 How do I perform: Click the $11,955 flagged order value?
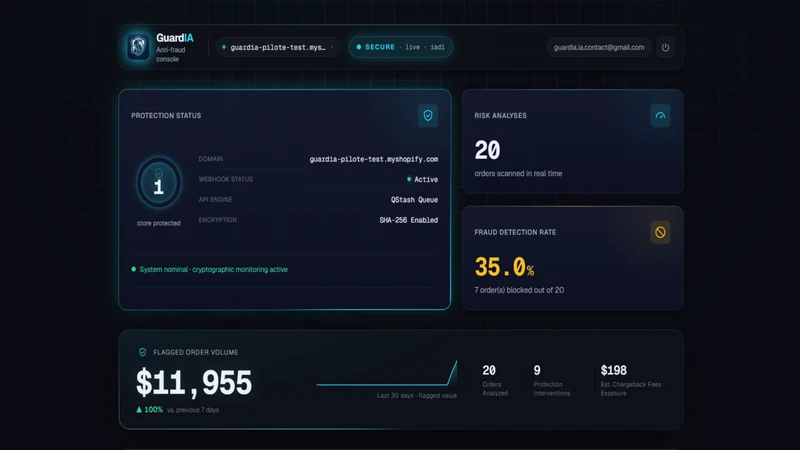pyautogui.click(x=194, y=383)
